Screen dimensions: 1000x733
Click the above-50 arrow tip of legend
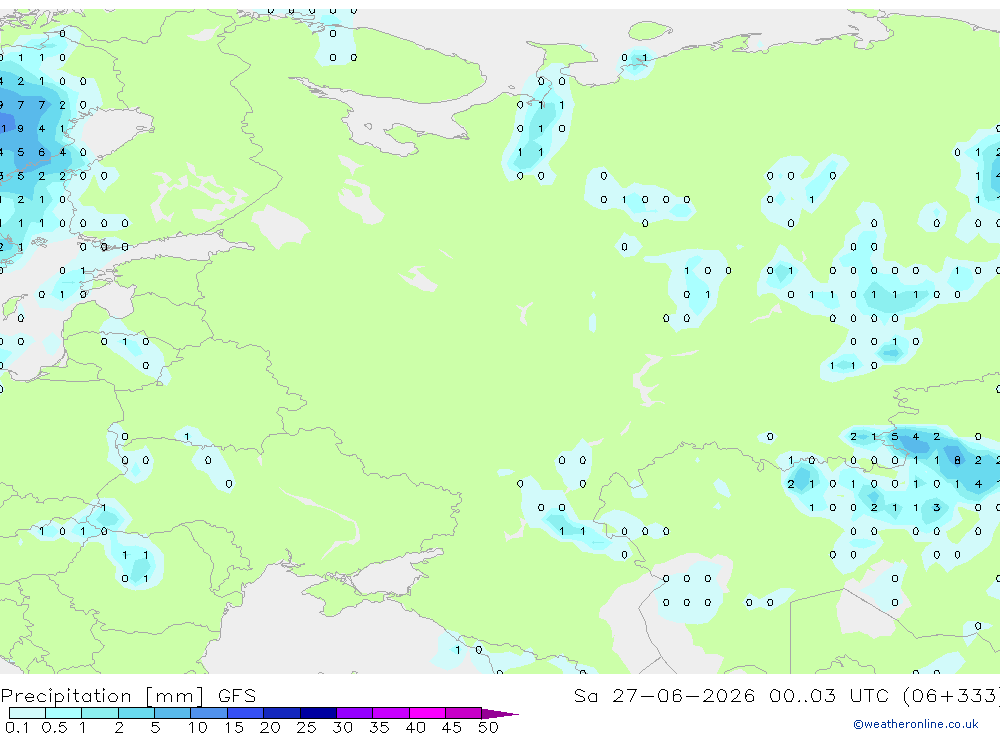pyautogui.click(x=501, y=714)
